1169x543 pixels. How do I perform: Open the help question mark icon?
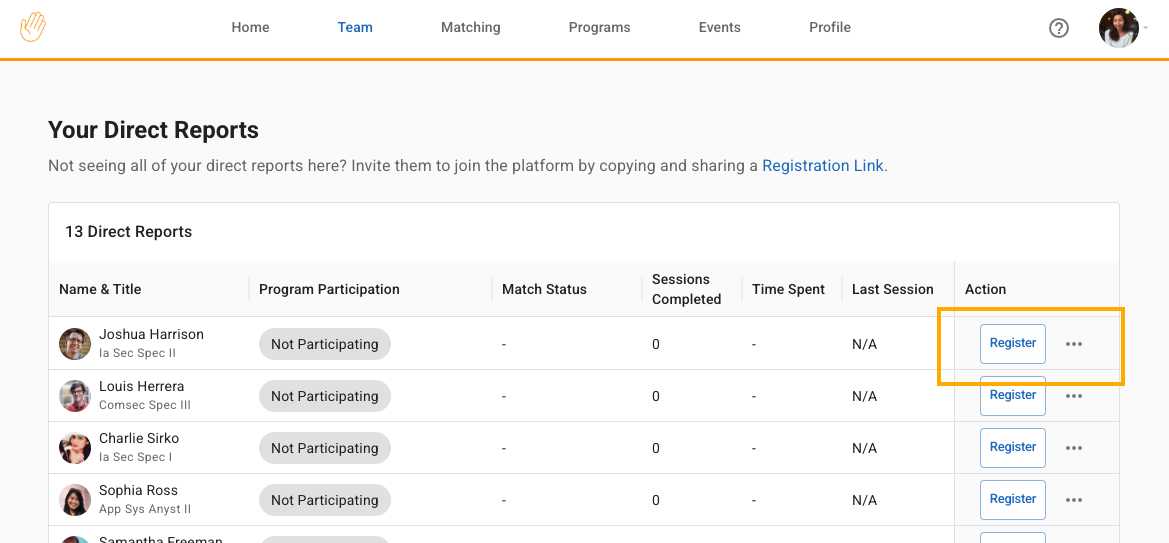point(1059,28)
